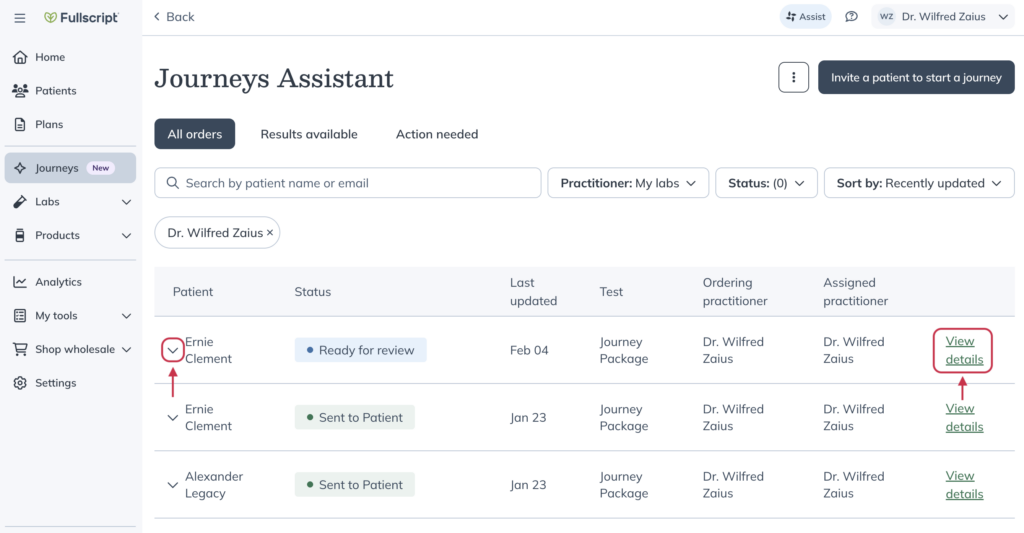Click the Patients people icon

(x=20, y=91)
